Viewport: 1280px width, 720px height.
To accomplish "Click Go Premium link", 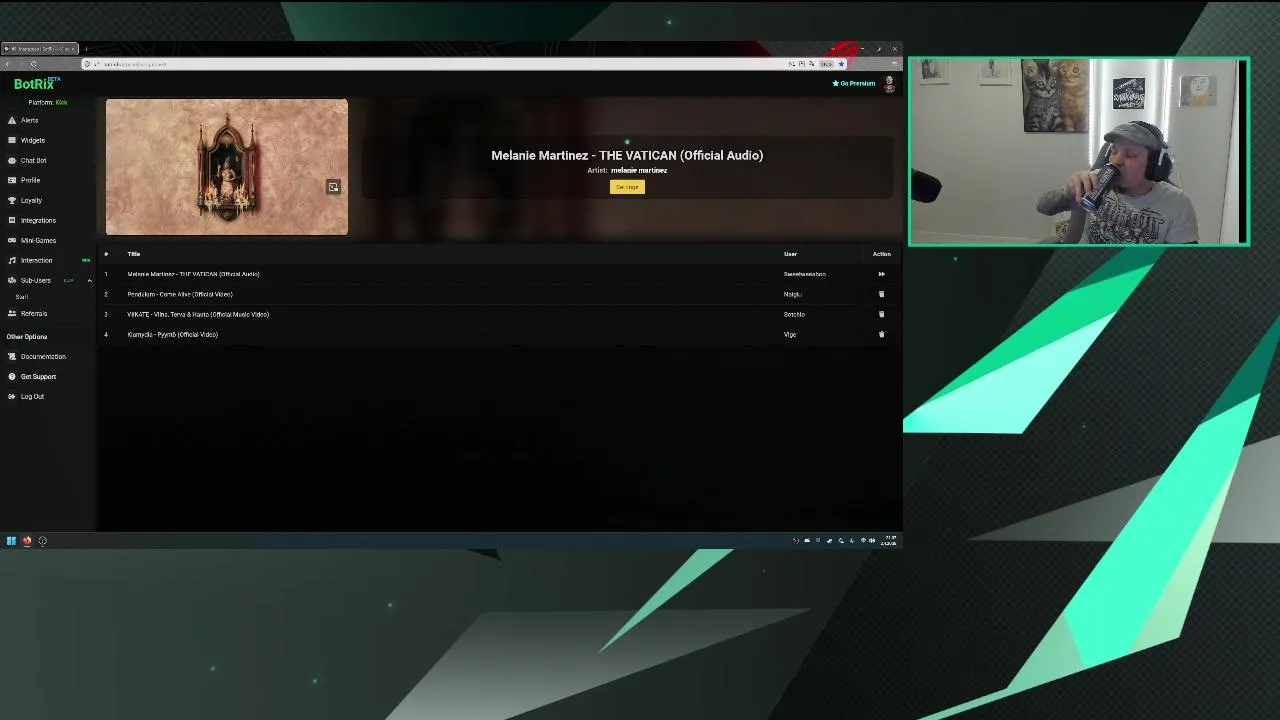I will pos(854,83).
